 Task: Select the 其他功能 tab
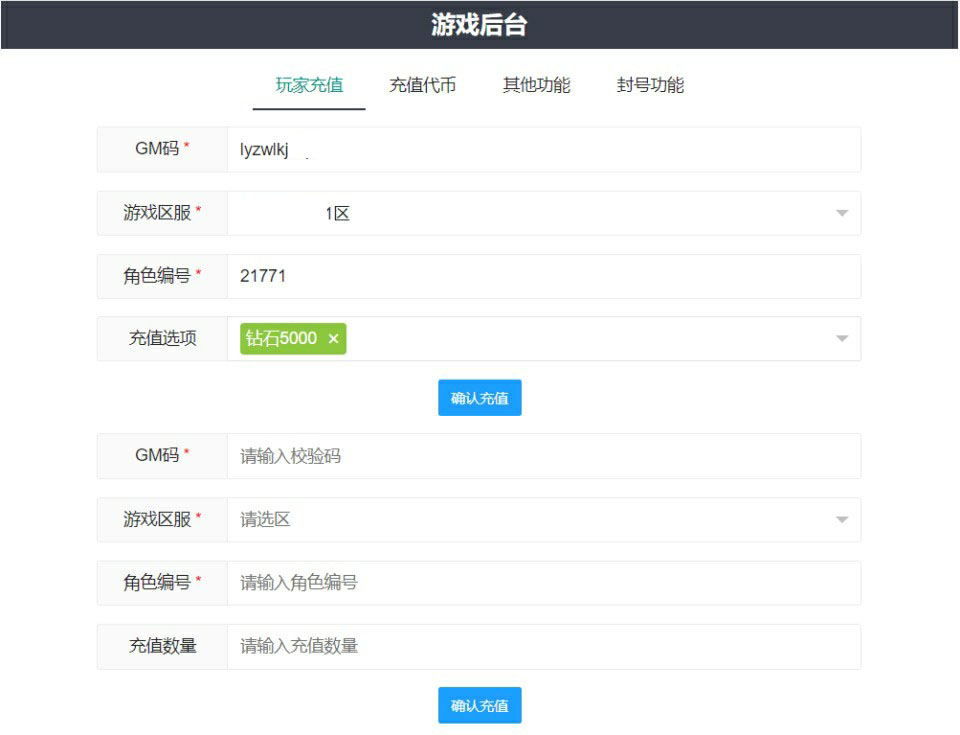pos(536,85)
